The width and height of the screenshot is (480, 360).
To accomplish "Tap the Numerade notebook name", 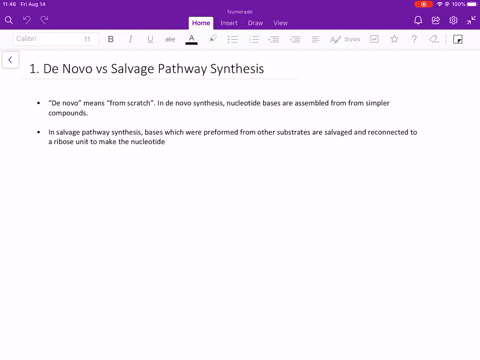I will (x=240, y=12).
